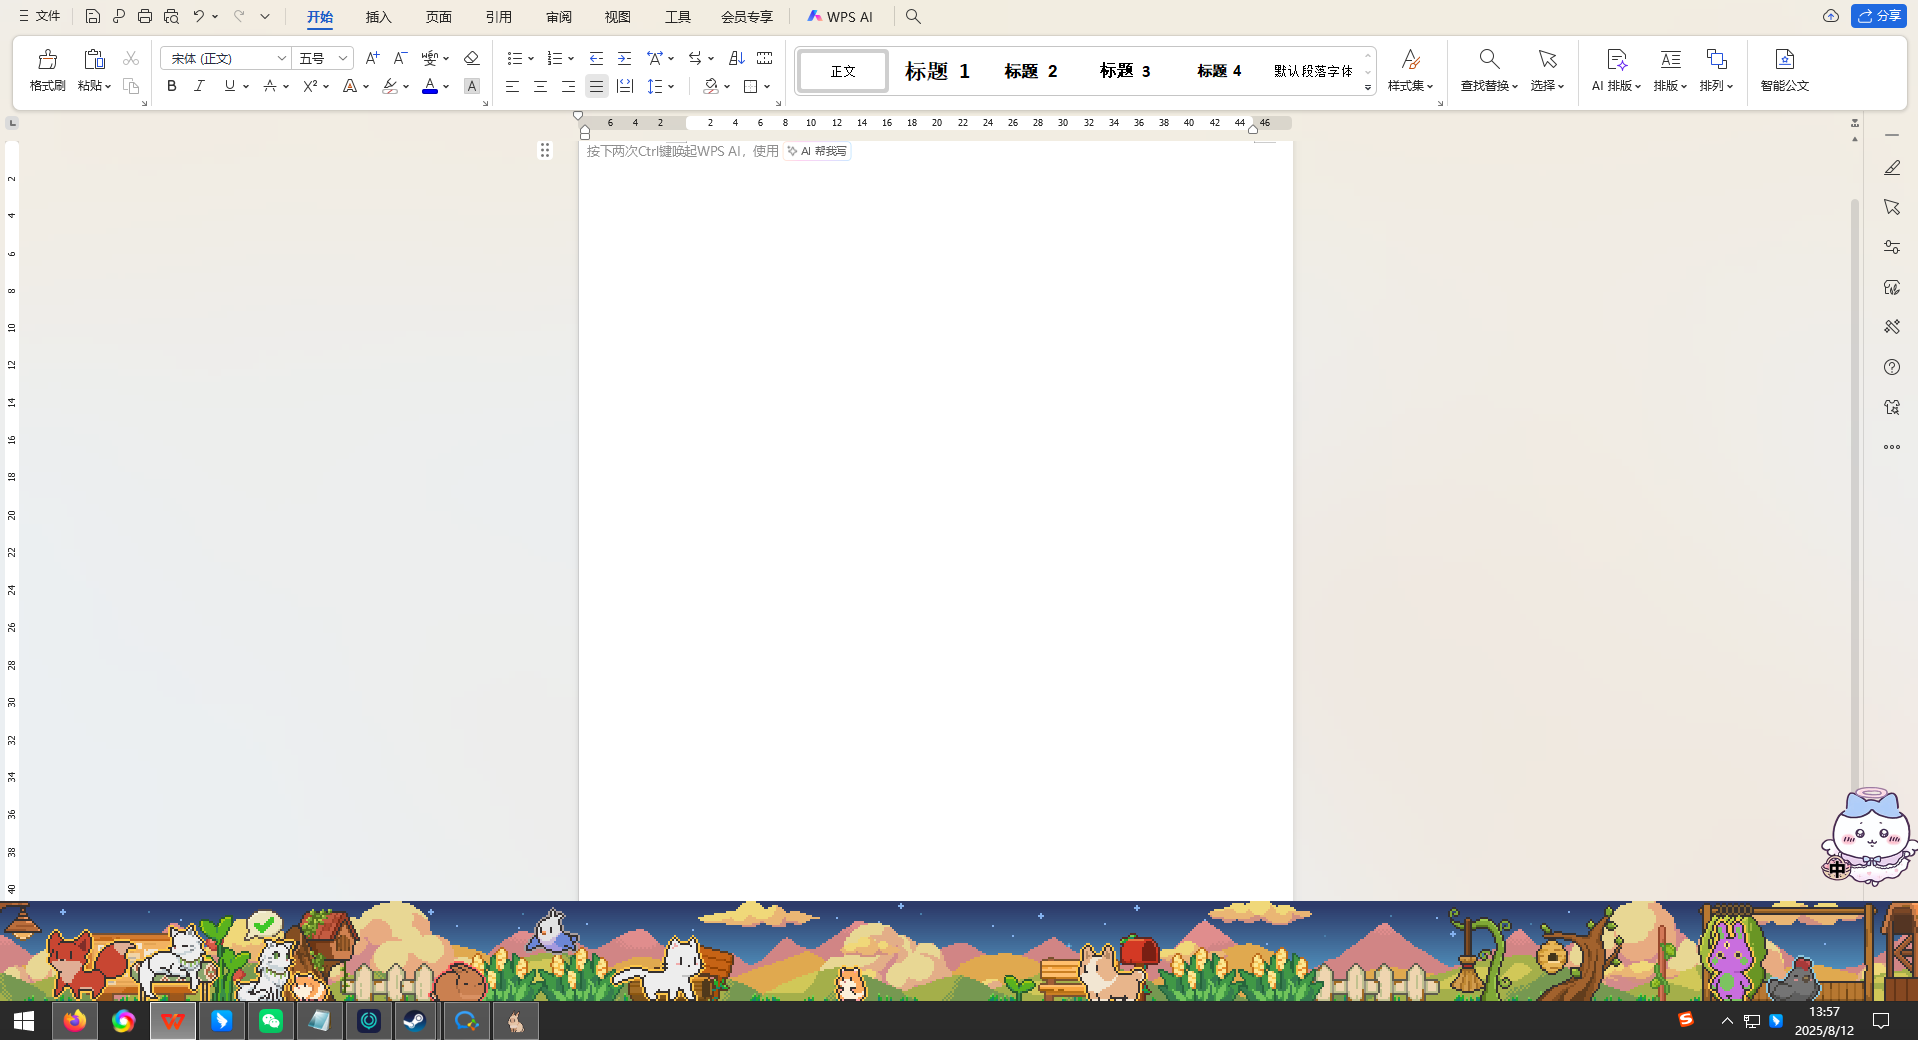1918x1040 pixels.
Task: Align text right
Action: point(568,86)
